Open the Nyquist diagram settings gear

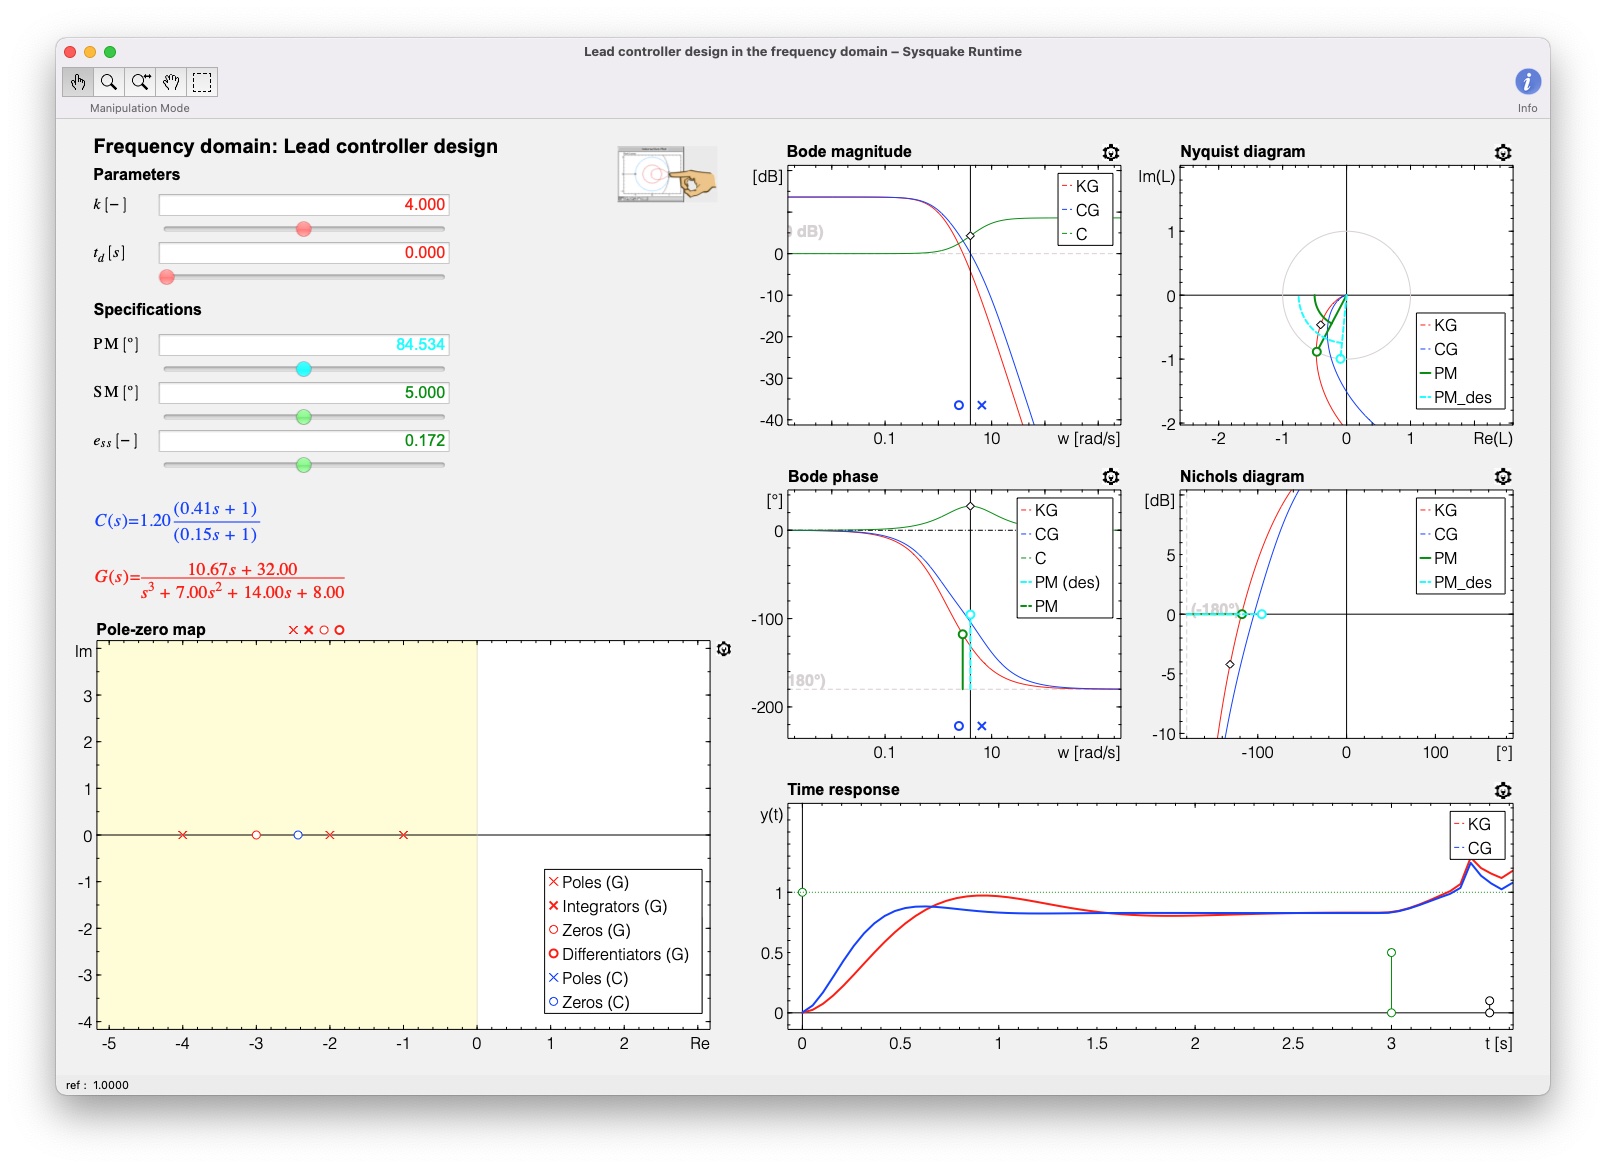[1503, 152]
